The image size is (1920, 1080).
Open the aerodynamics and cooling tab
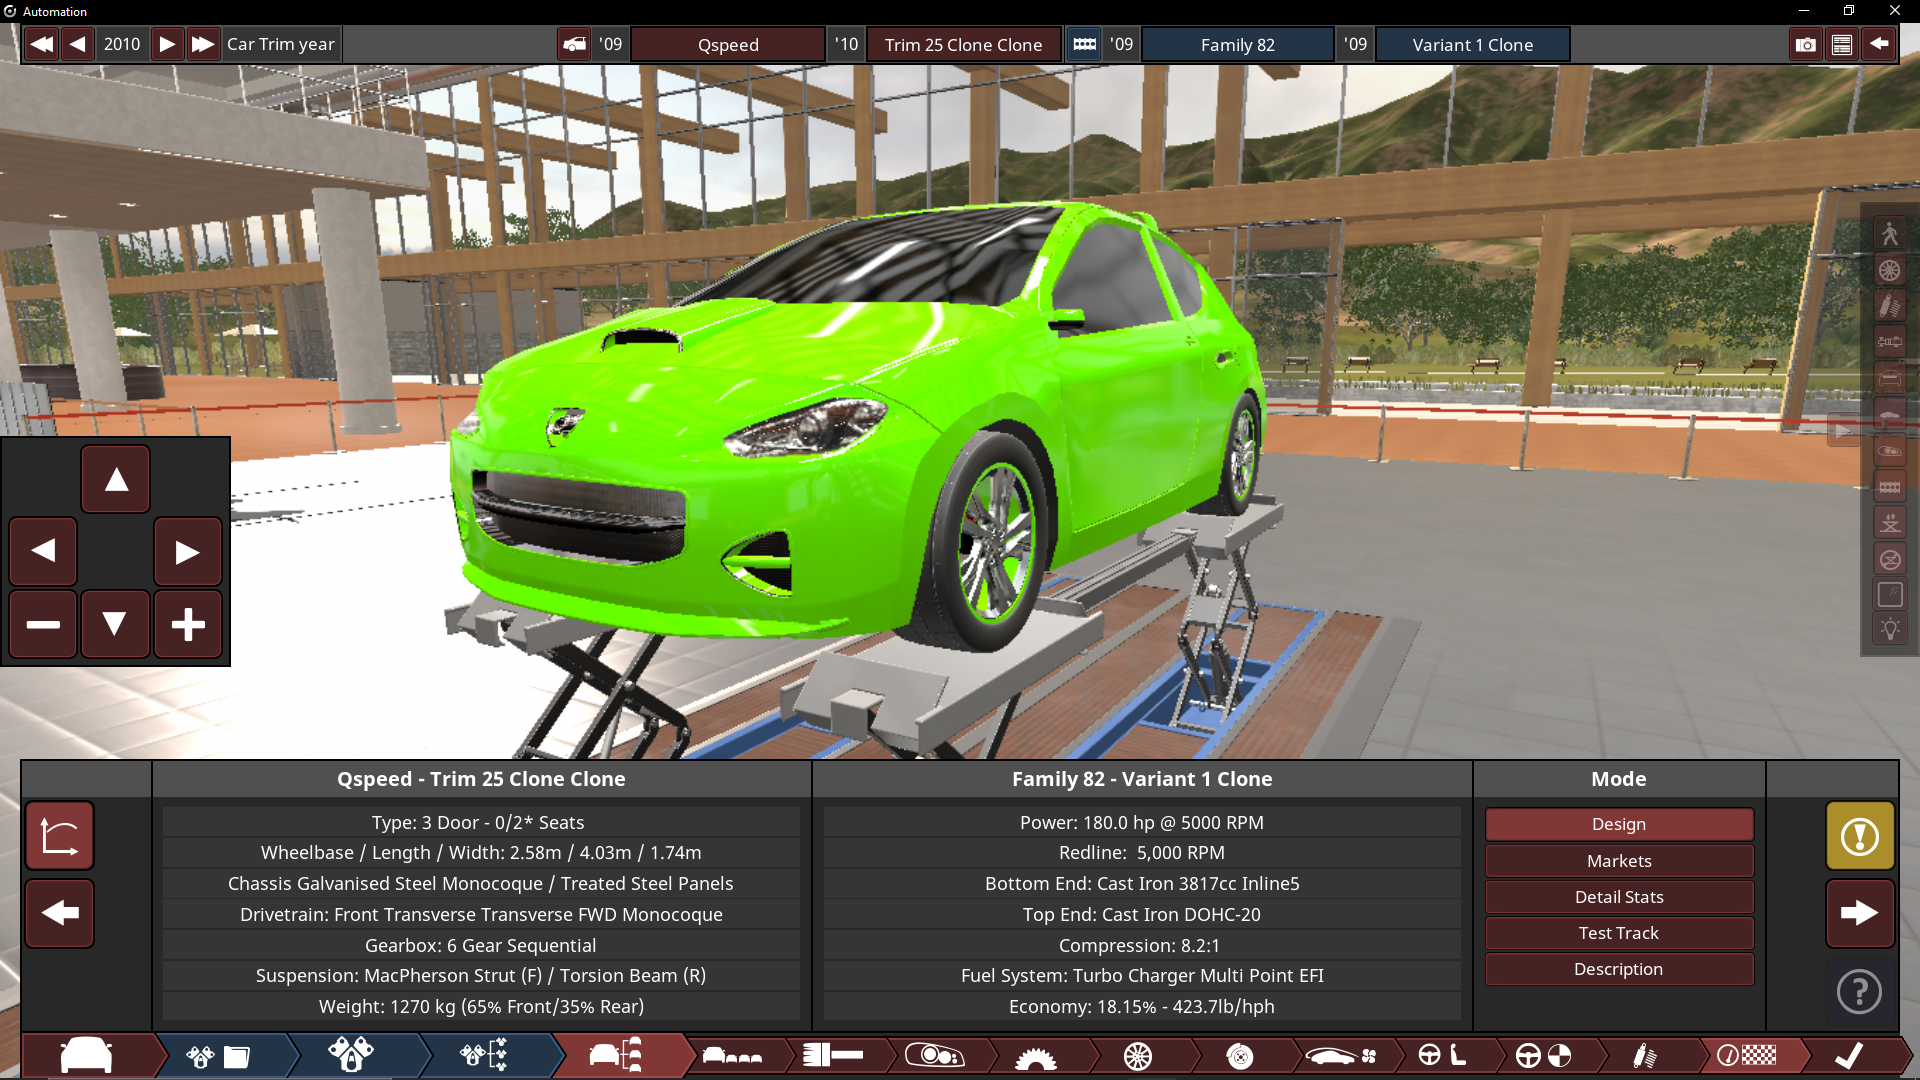pos(1341,1056)
